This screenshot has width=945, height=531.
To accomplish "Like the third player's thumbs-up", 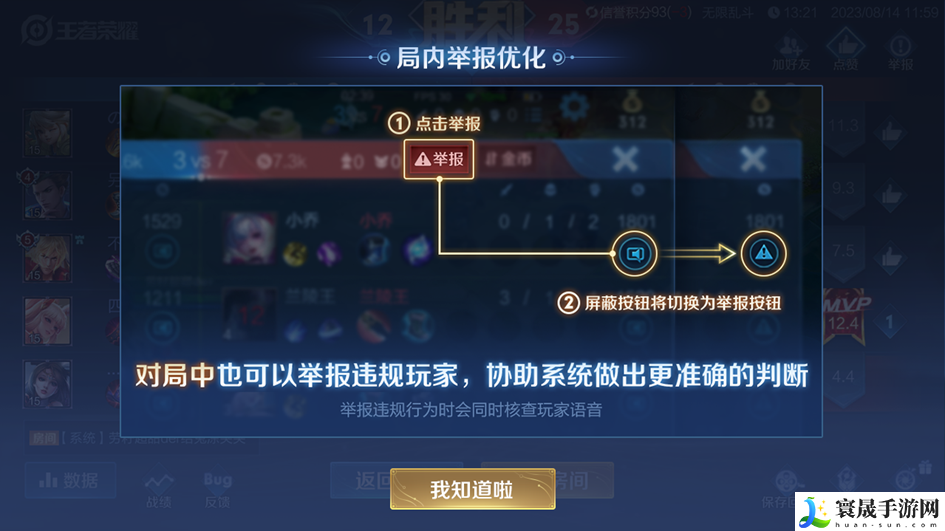I will tap(890, 257).
